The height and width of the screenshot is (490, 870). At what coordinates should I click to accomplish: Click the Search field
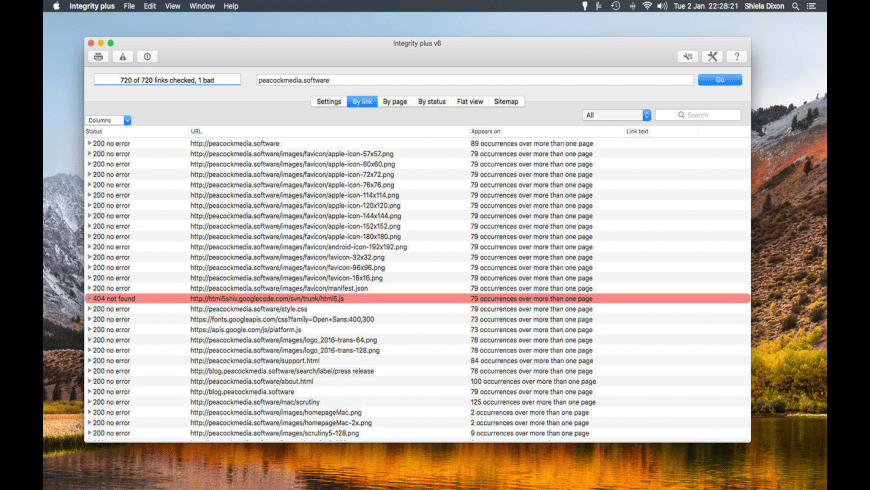pyautogui.click(x=698, y=115)
